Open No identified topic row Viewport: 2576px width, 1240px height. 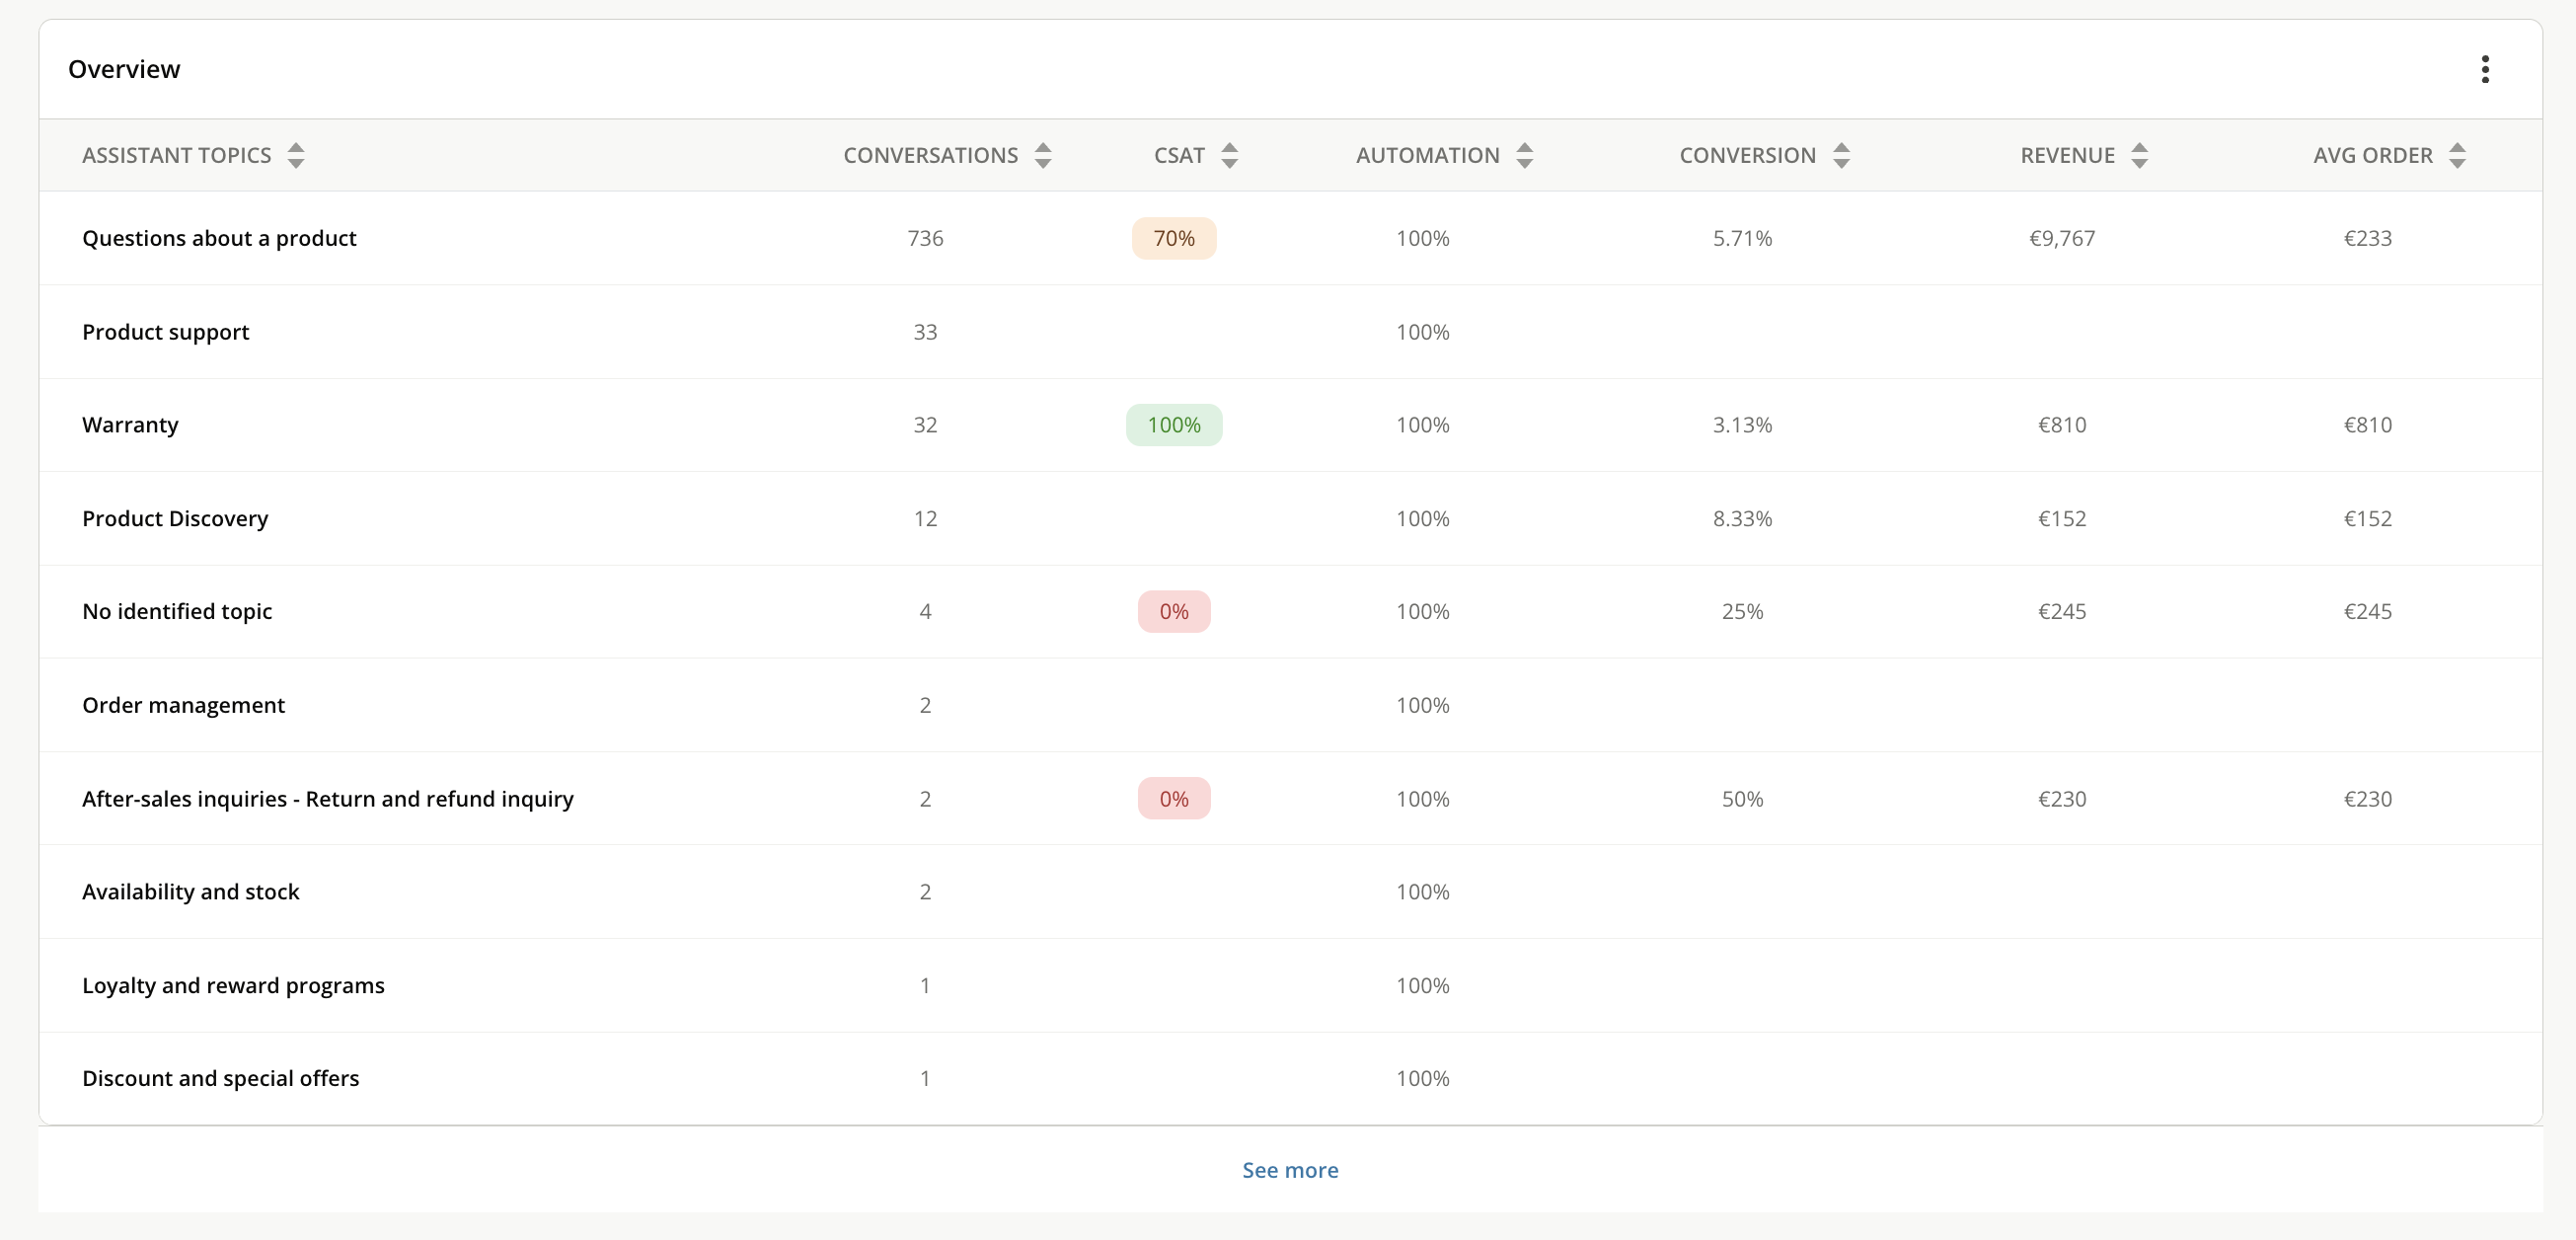tap(177, 611)
